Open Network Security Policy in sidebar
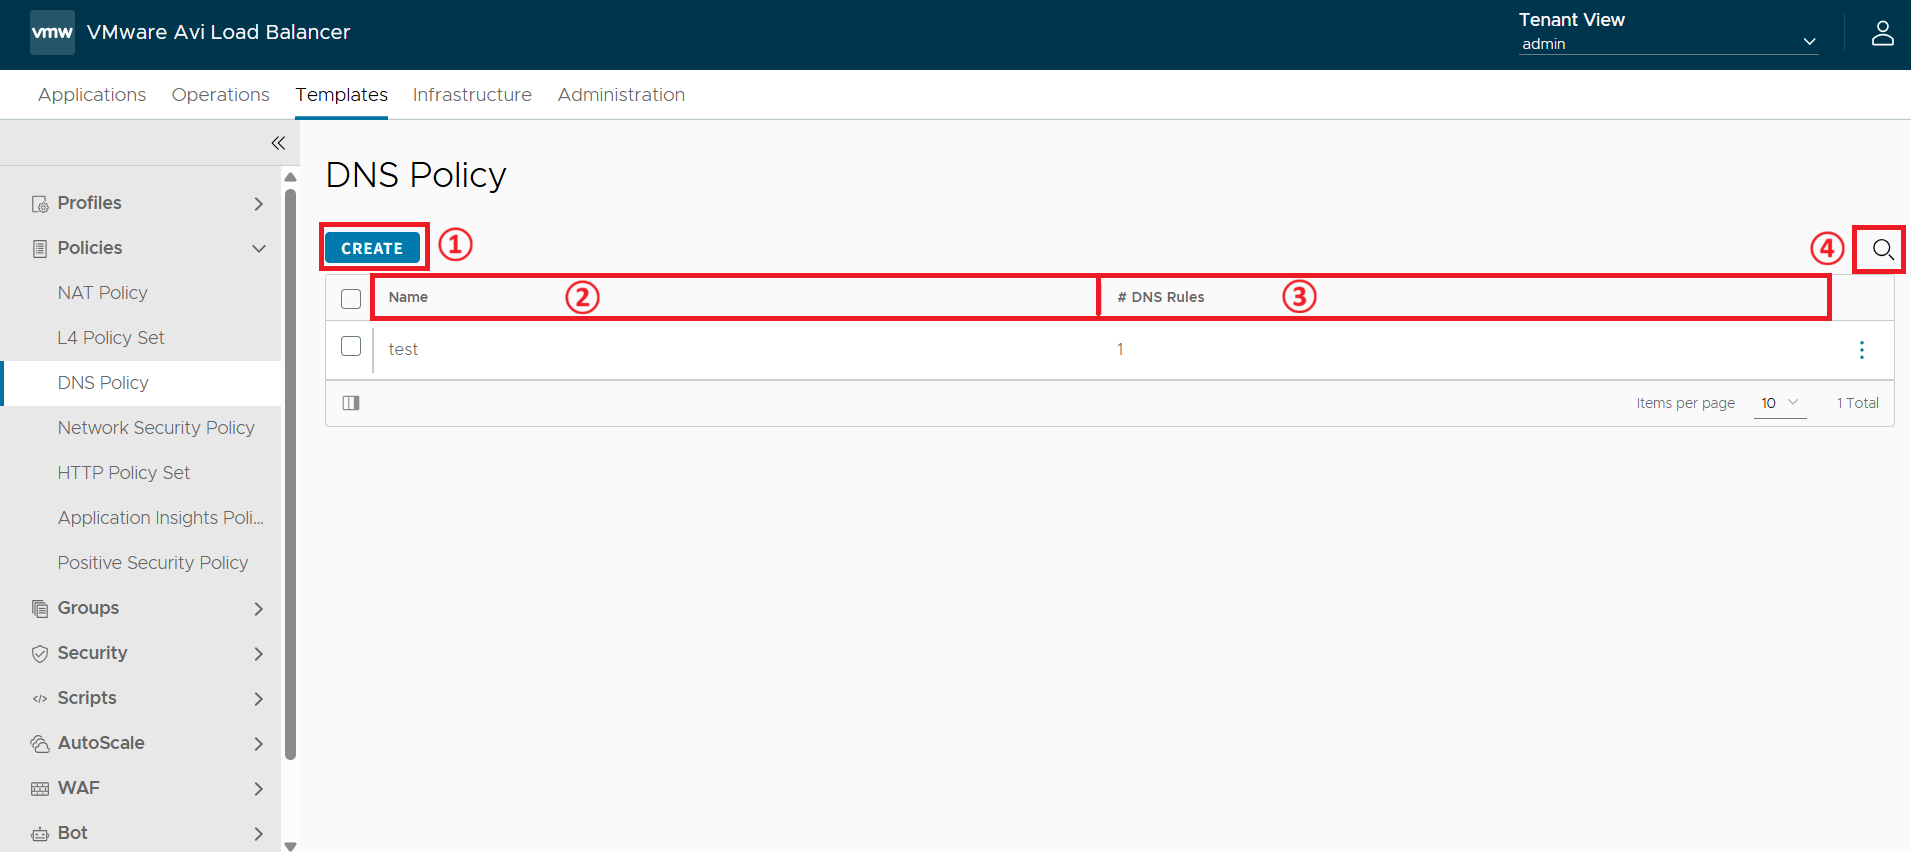This screenshot has height=852, width=1911. click(156, 428)
